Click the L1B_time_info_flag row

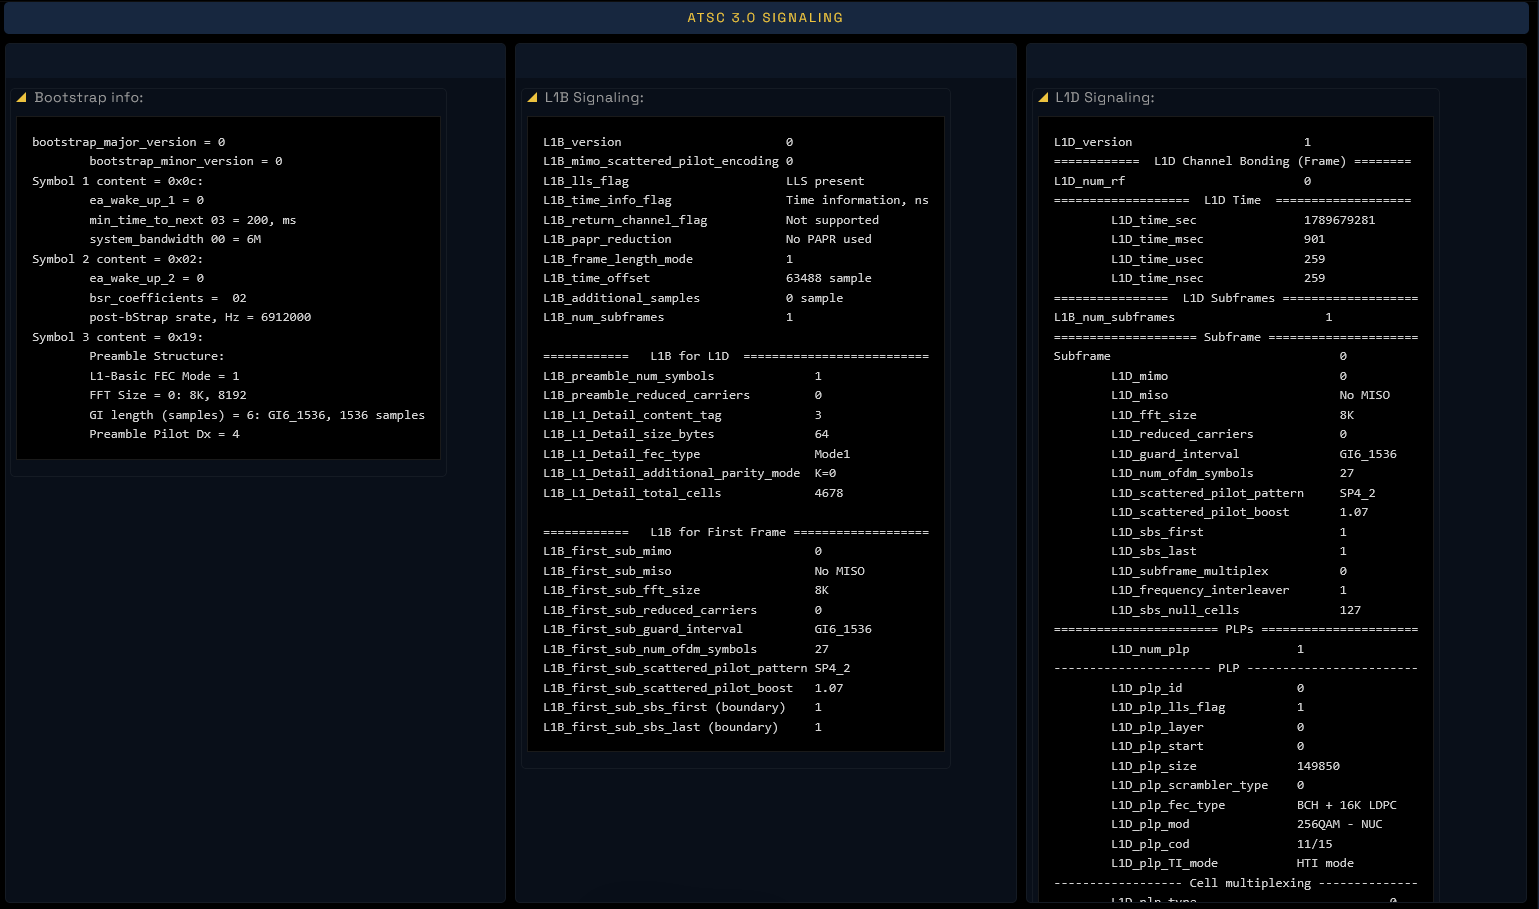pyautogui.click(x=736, y=200)
